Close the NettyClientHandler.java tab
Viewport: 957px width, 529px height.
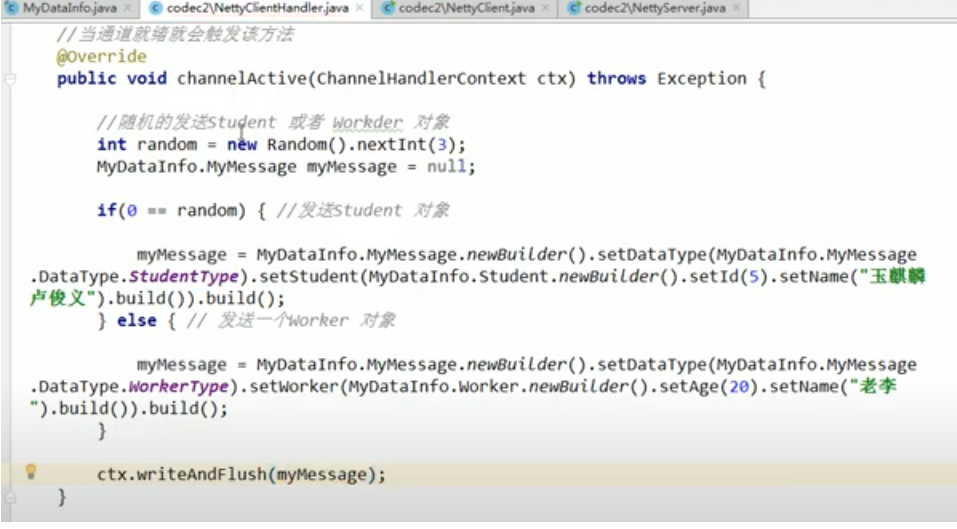tap(359, 8)
